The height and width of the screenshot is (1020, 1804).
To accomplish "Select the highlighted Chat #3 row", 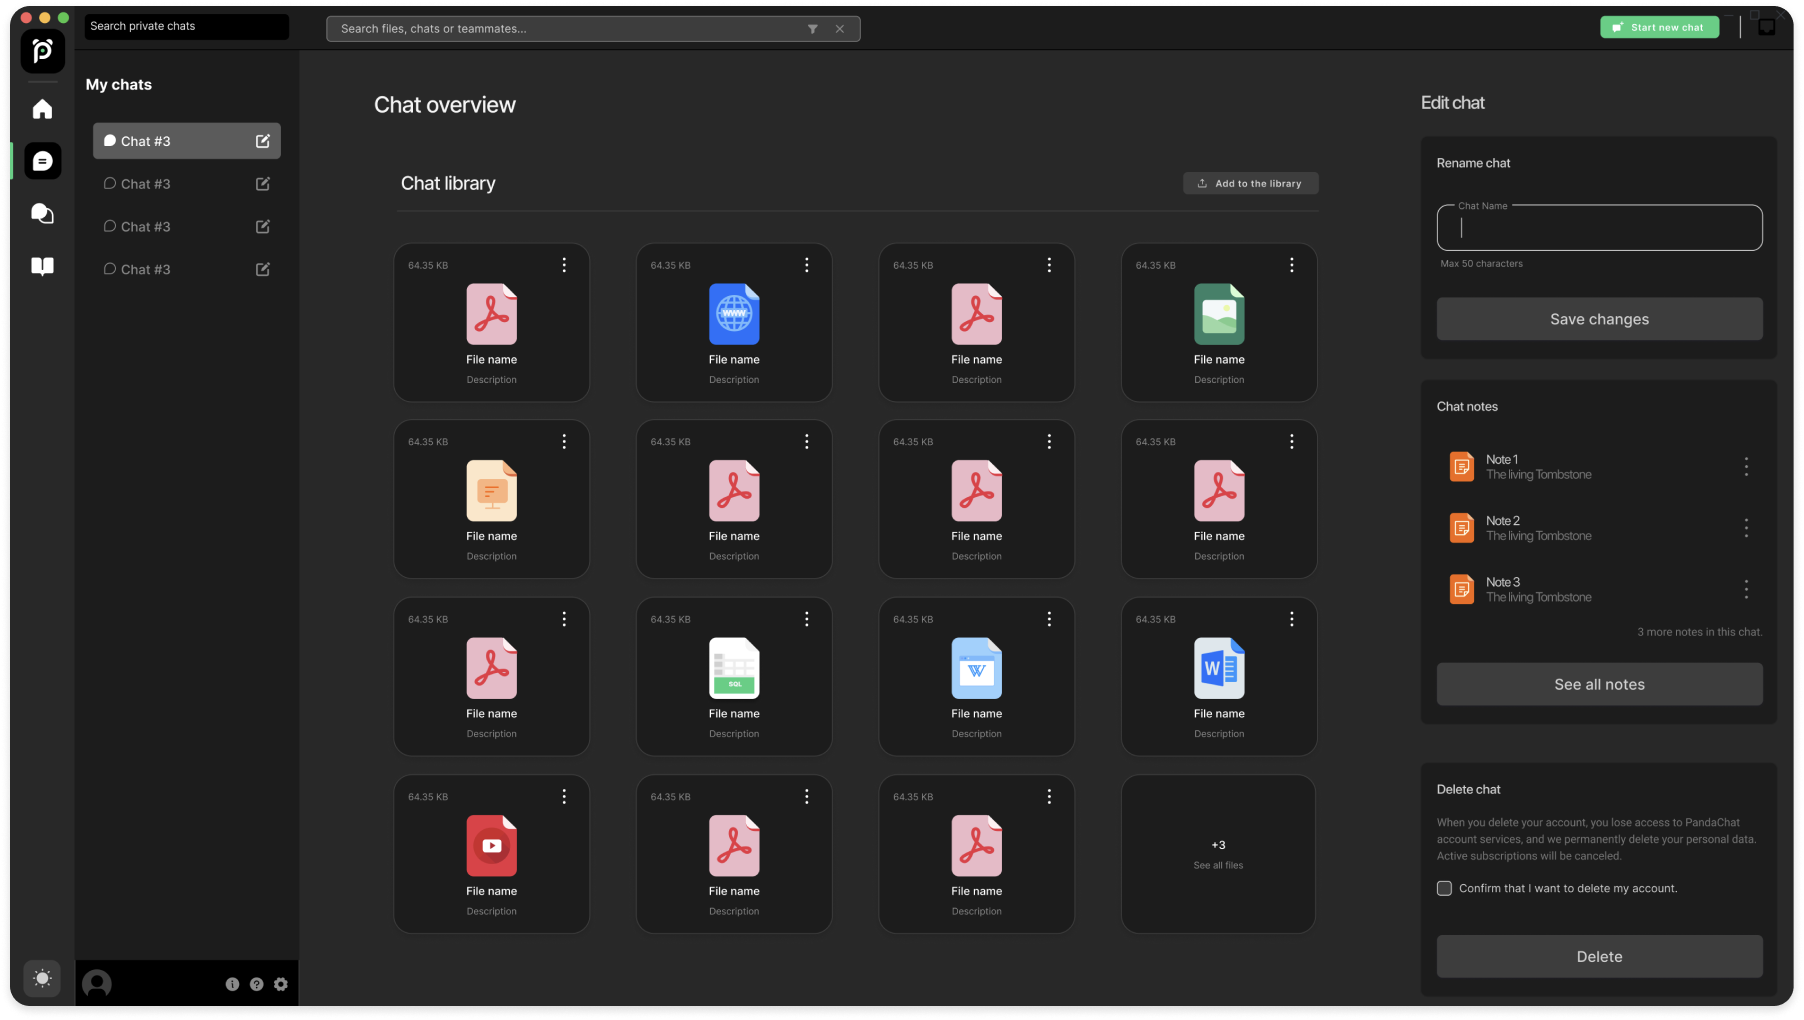I will click(187, 141).
